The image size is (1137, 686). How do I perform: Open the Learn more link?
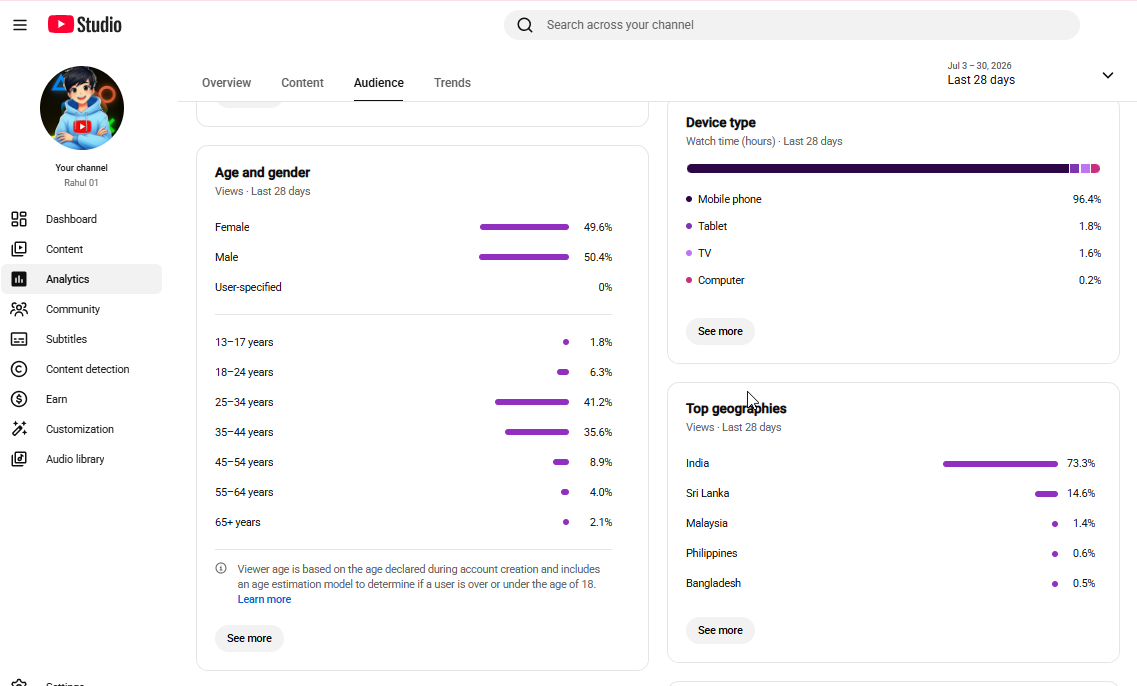click(264, 599)
